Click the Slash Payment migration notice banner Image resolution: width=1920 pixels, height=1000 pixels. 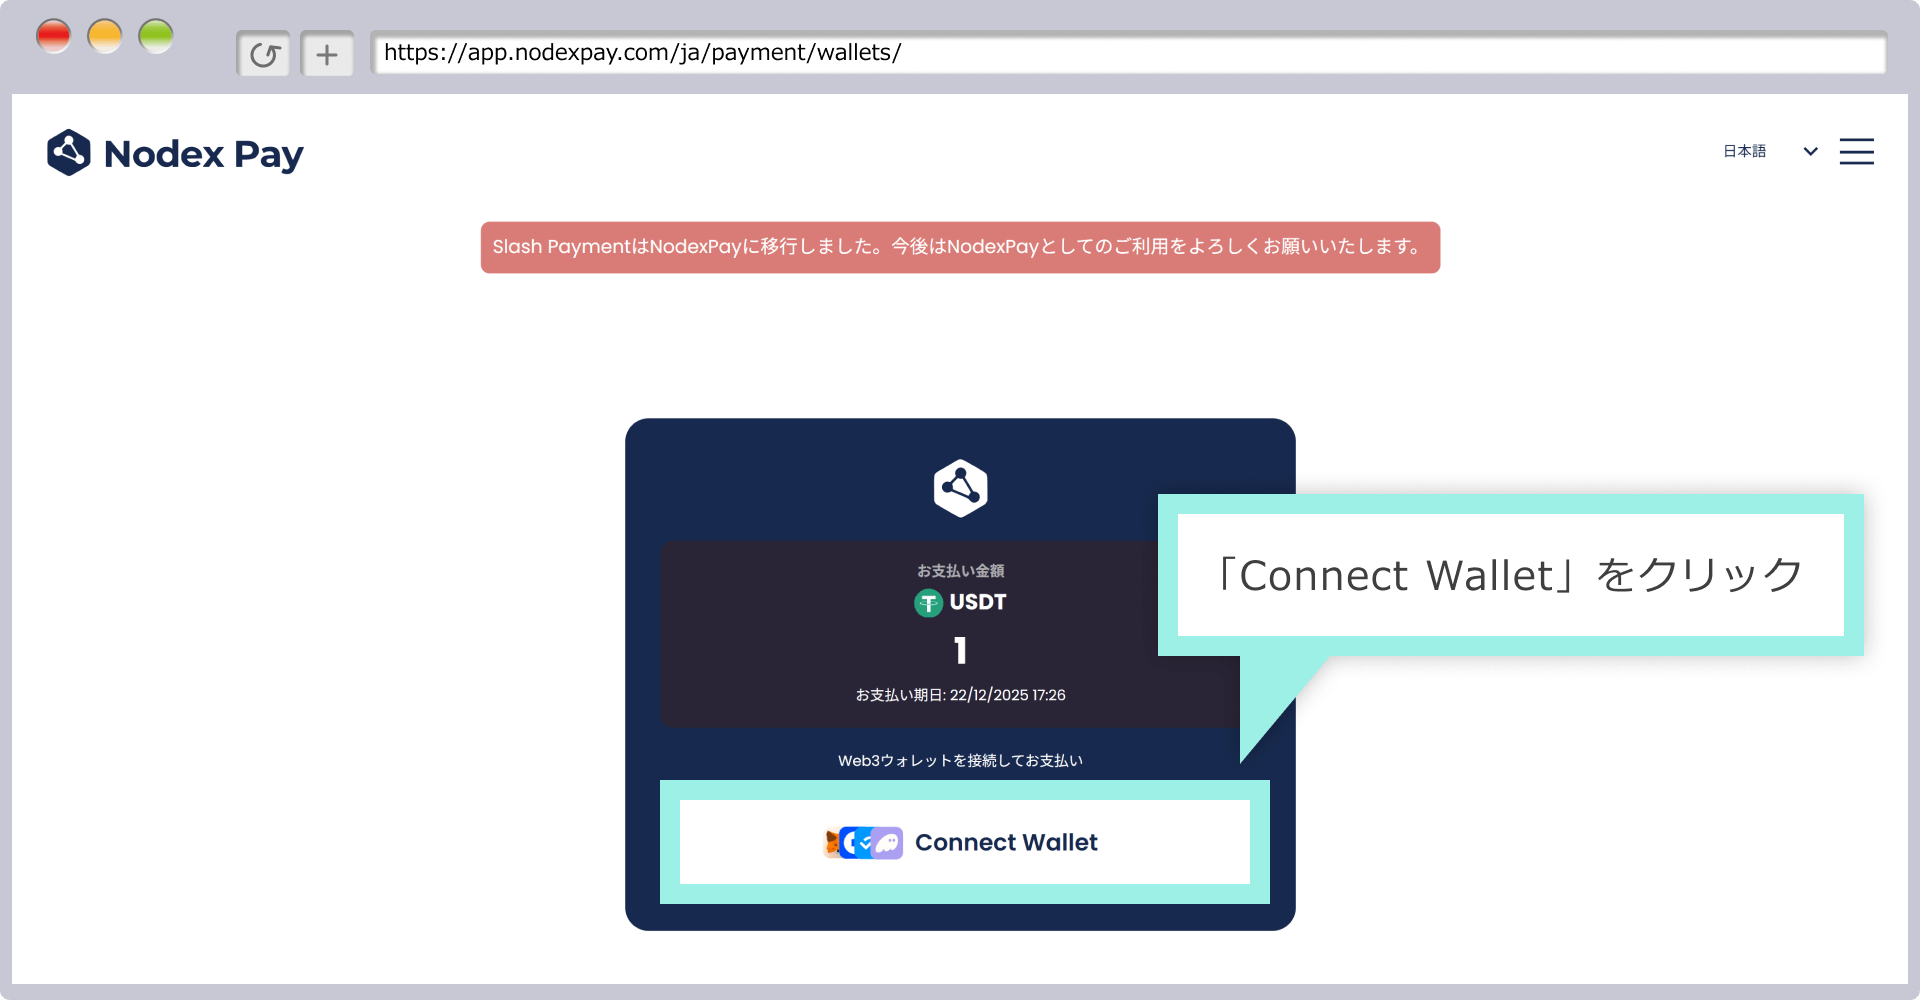tap(959, 247)
